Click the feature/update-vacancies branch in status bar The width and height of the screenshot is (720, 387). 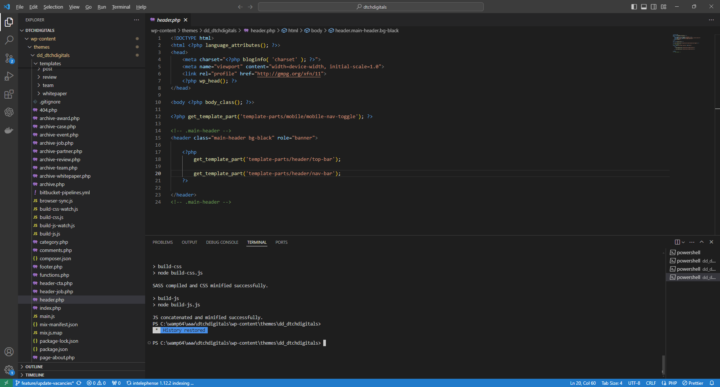45,383
